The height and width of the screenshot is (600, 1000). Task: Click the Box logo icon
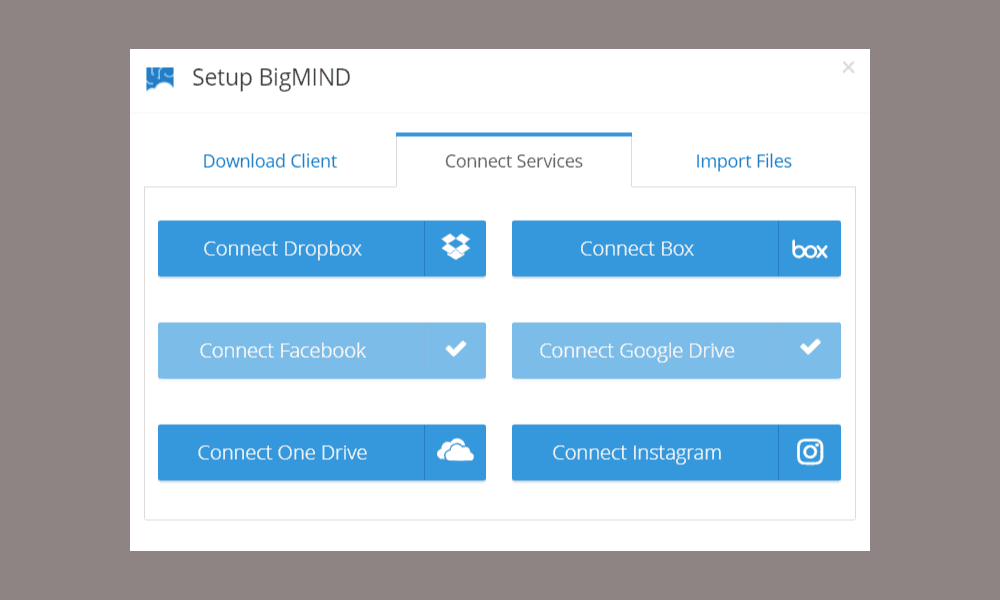[809, 249]
